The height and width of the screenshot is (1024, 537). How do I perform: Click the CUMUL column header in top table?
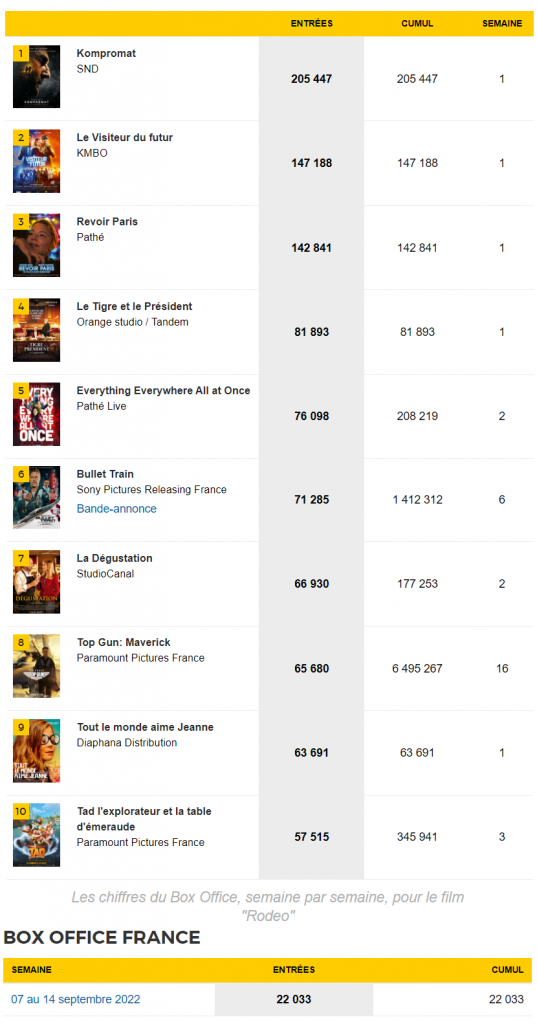pos(417,24)
